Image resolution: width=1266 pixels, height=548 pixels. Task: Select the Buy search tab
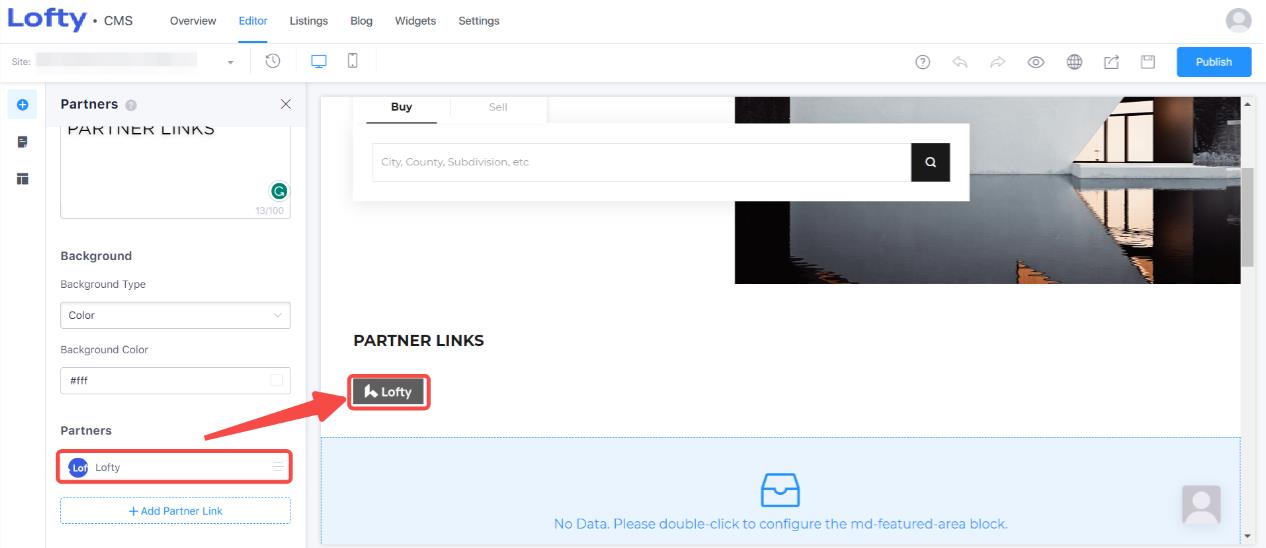(x=401, y=107)
